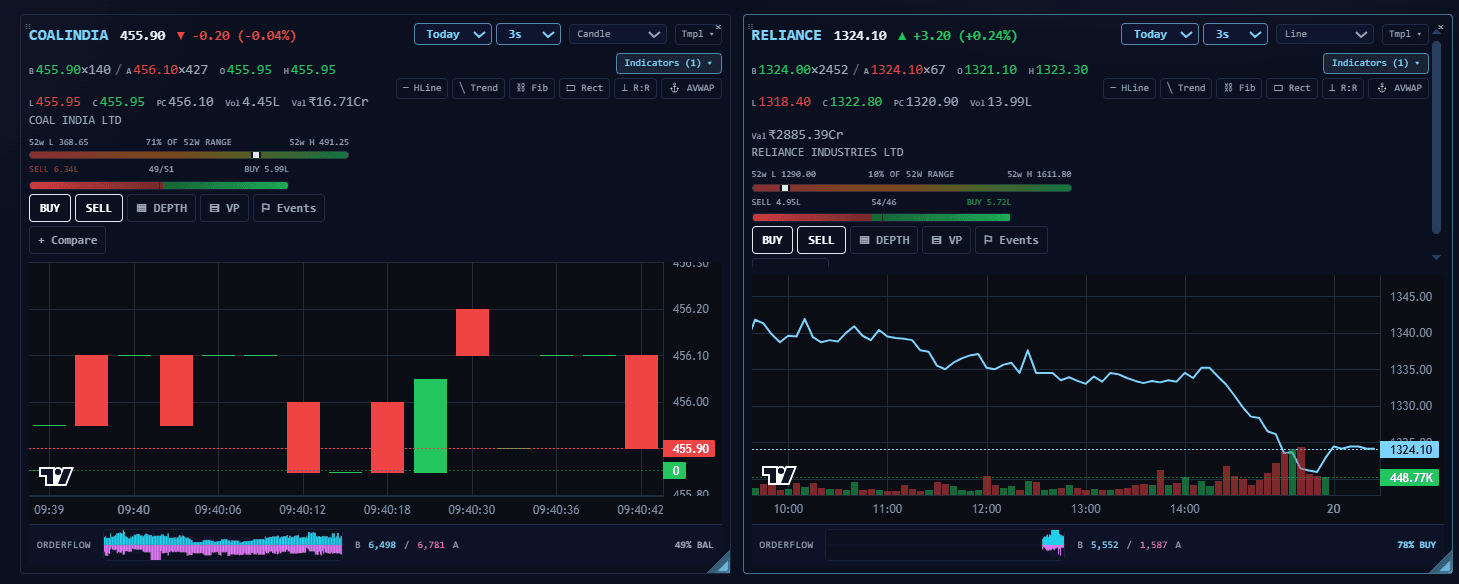Screen dimensions: 1459x584
Task: Click RELIANCE sell/buy 54/46 ratio bar
Action: (881, 217)
